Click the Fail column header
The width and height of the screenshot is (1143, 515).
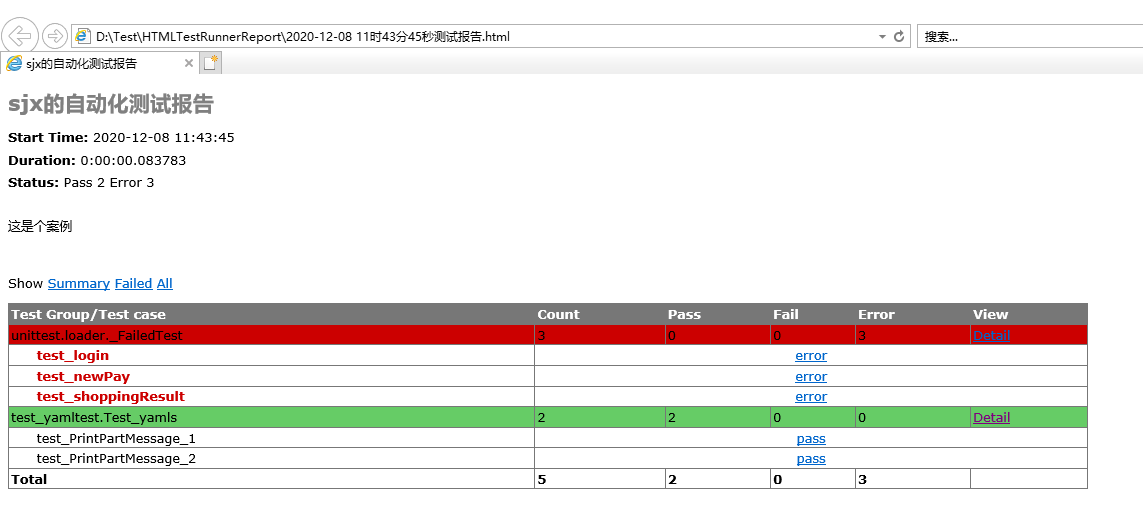pyautogui.click(x=786, y=314)
